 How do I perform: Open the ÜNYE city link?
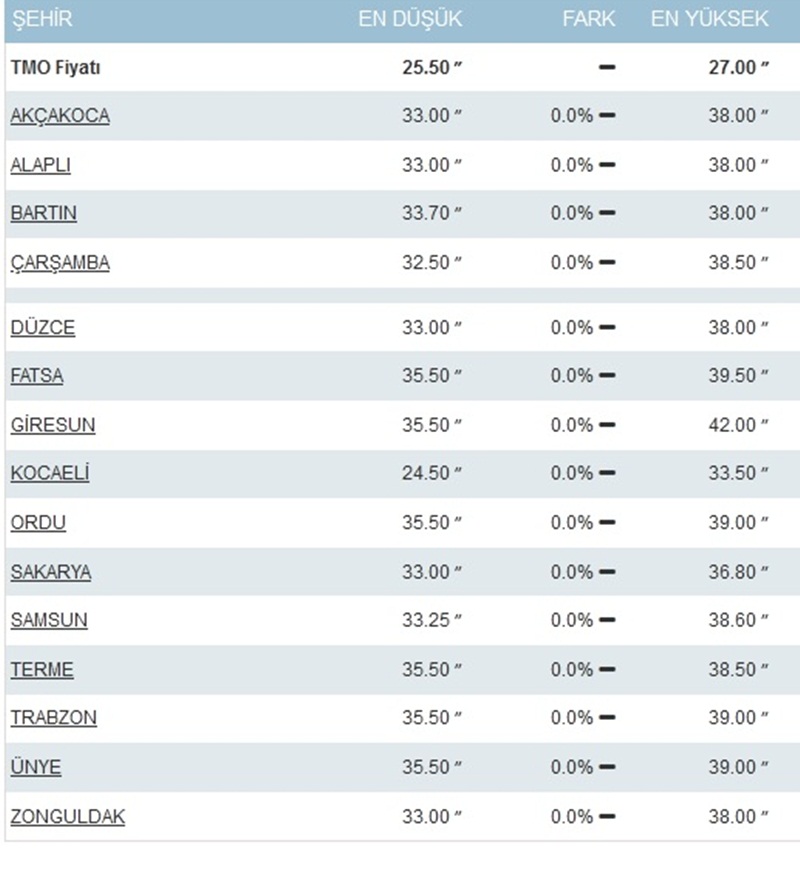tap(36, 767)
